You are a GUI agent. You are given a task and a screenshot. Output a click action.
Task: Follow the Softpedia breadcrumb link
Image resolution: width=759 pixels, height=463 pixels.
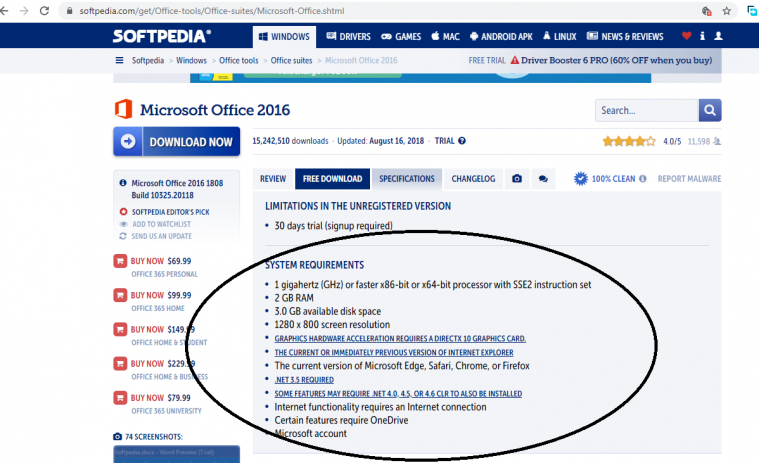tap(148, 60)
